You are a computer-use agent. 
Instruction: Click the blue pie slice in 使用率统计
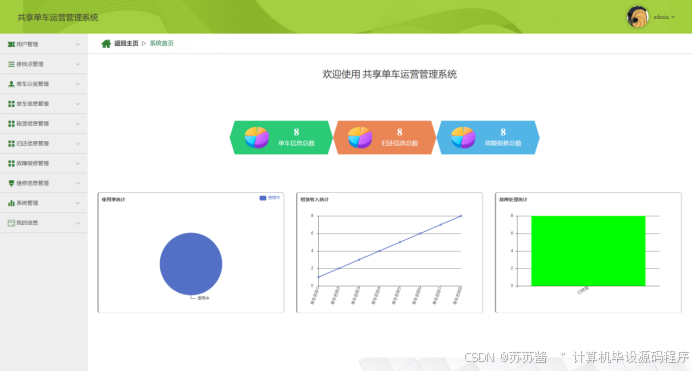[x=191, y=264]
